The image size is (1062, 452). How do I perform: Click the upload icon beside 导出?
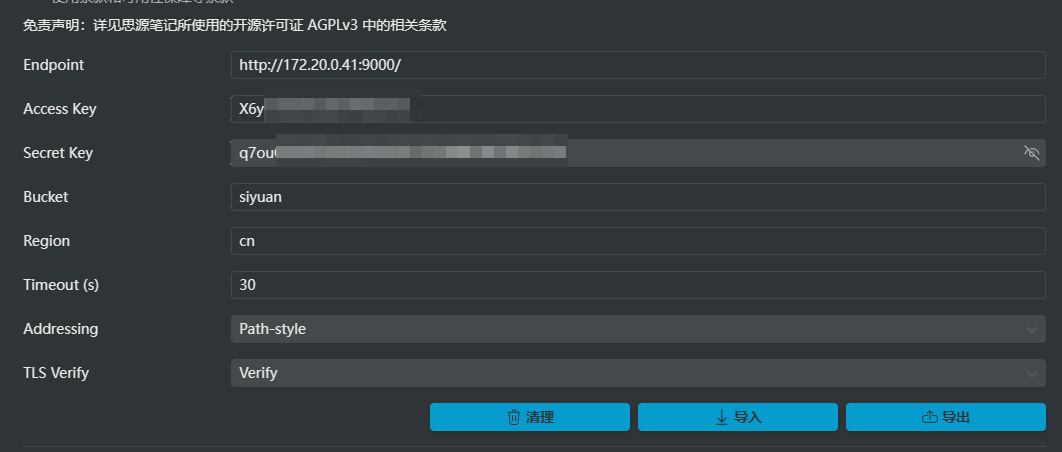928,417
